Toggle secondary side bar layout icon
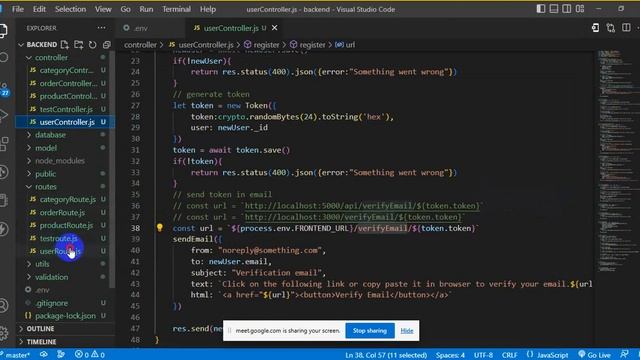 pos(567,9)
